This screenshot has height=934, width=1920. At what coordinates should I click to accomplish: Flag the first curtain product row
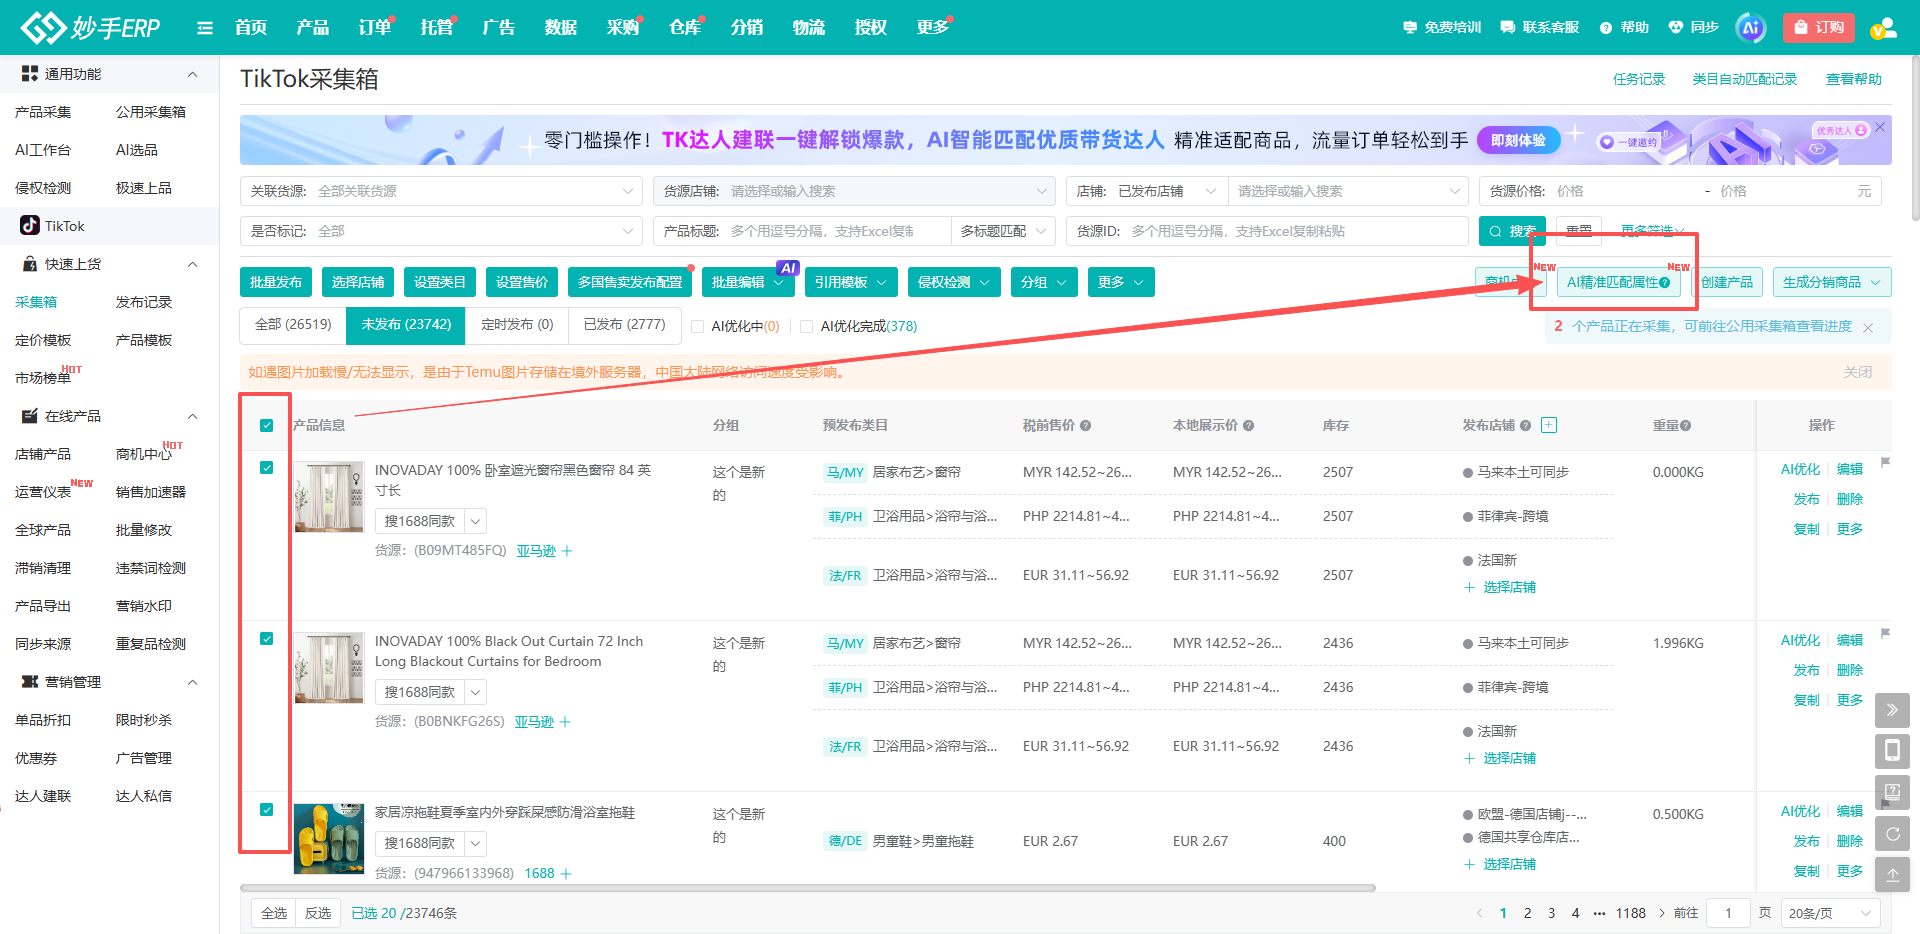pyautogui.click(x=1885, y=462)
